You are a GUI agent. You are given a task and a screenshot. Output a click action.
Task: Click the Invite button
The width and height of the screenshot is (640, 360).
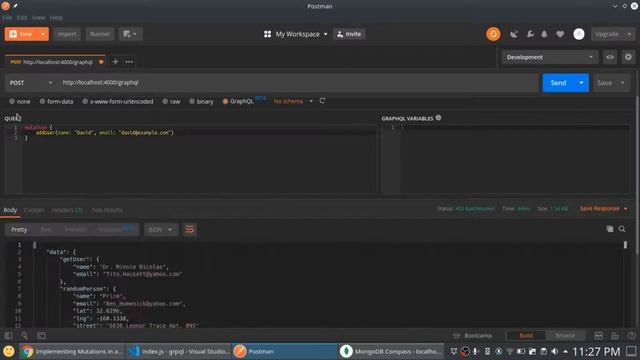click(x=349, y=34)
